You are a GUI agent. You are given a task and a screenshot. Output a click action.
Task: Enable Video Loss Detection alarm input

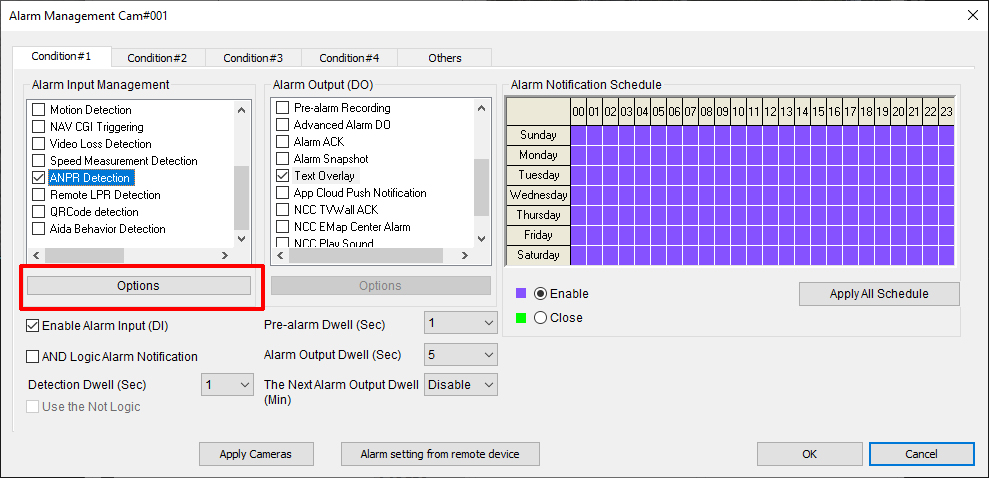[x=39, y=144]
